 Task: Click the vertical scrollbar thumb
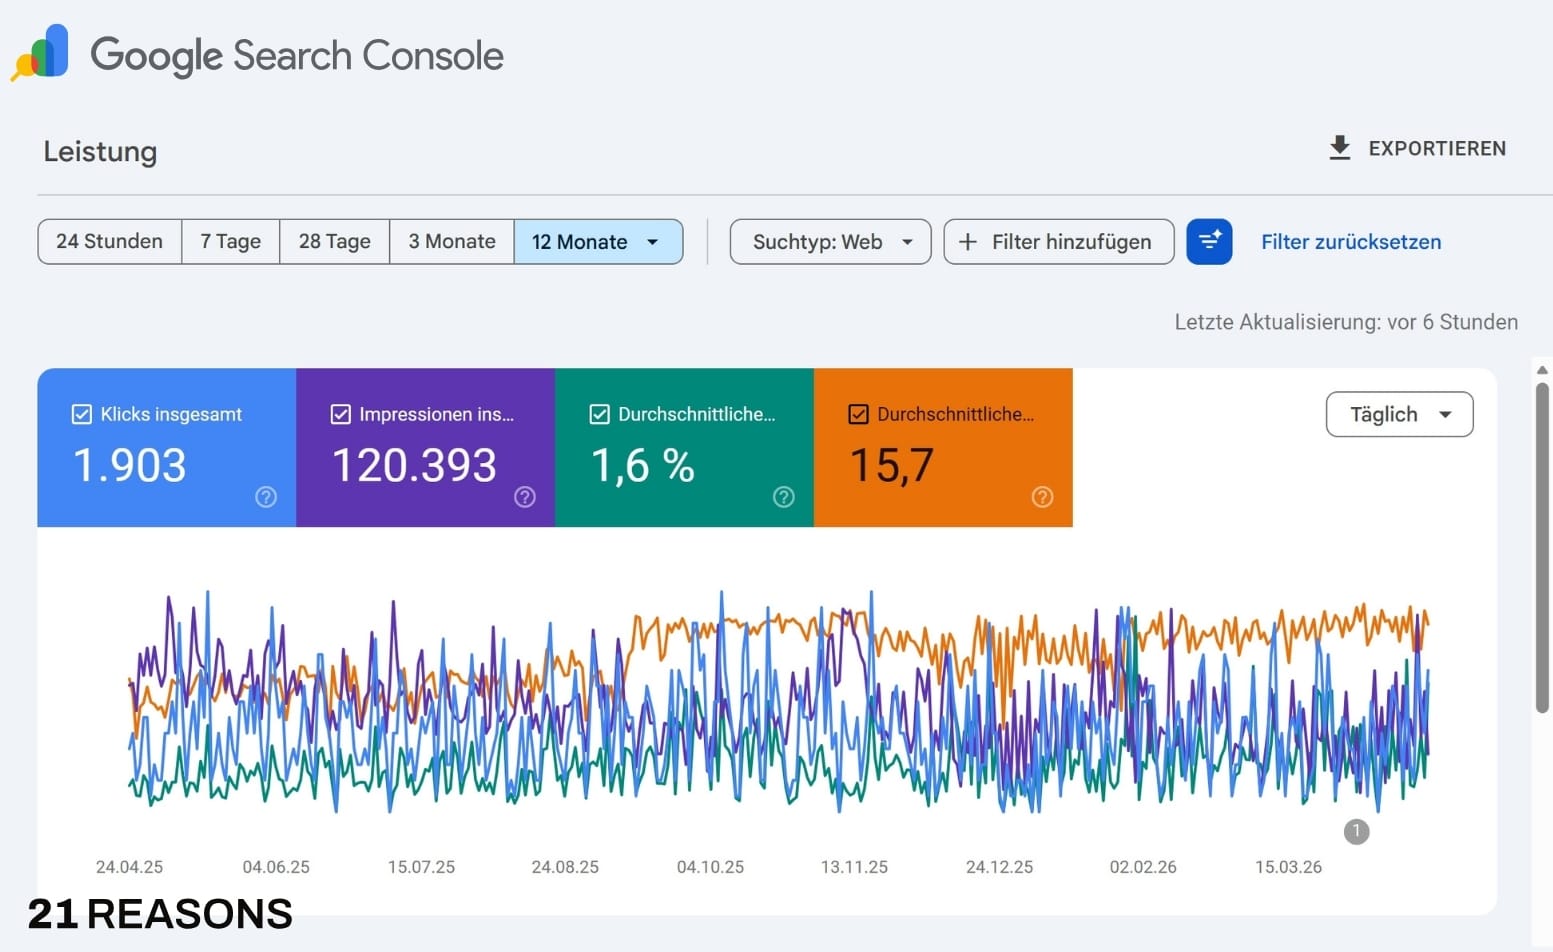coord(1543,547)
